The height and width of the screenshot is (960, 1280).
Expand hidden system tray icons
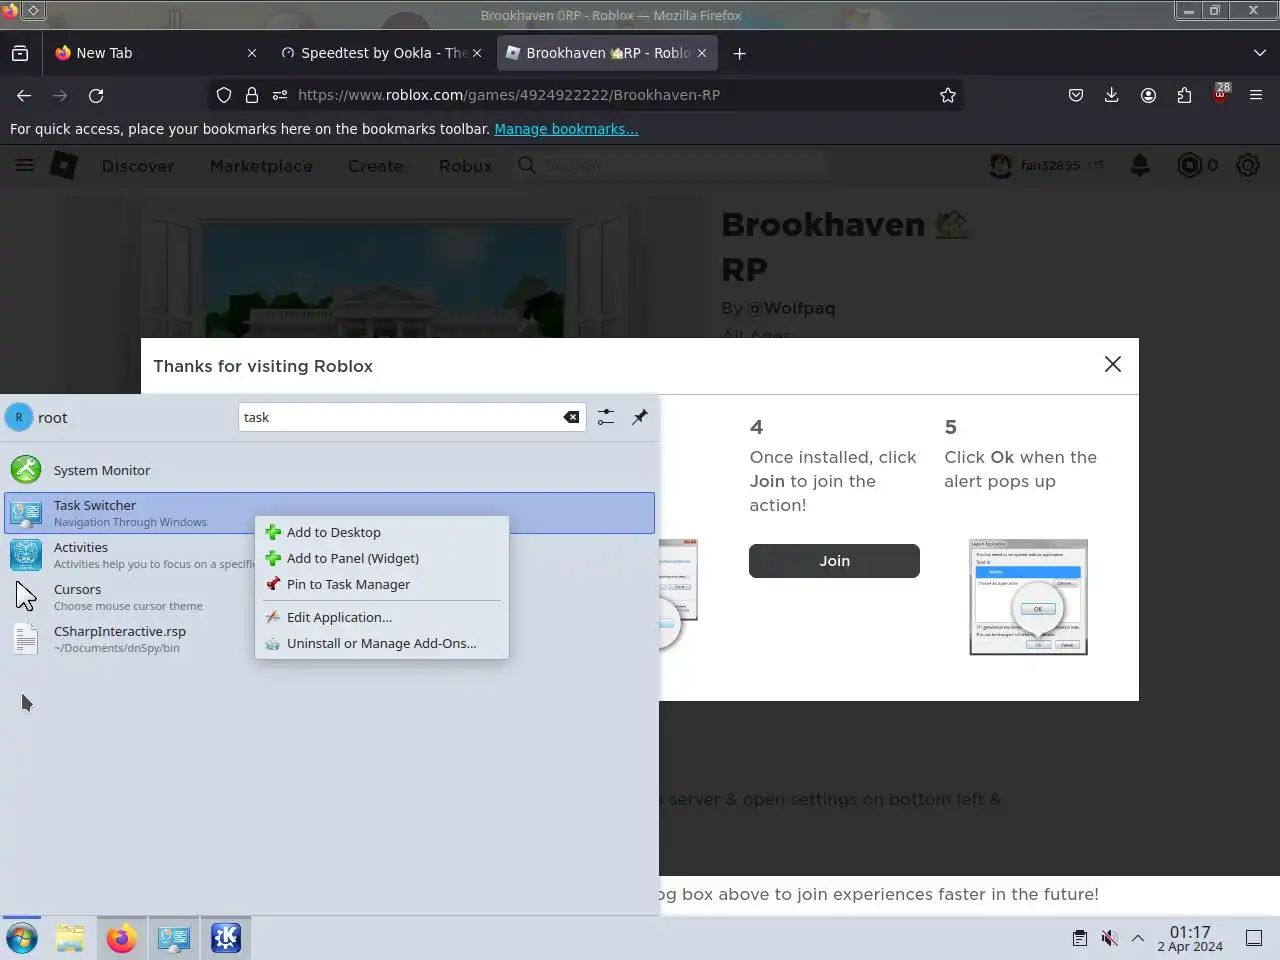pos(1138,938)
